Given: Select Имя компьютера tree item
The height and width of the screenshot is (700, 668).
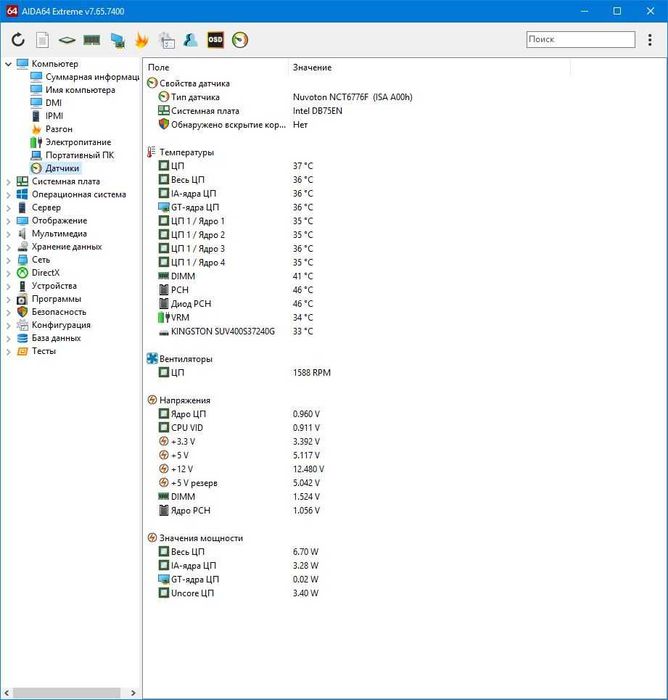Looking at the screenshot, I should (x=80, y=90).
